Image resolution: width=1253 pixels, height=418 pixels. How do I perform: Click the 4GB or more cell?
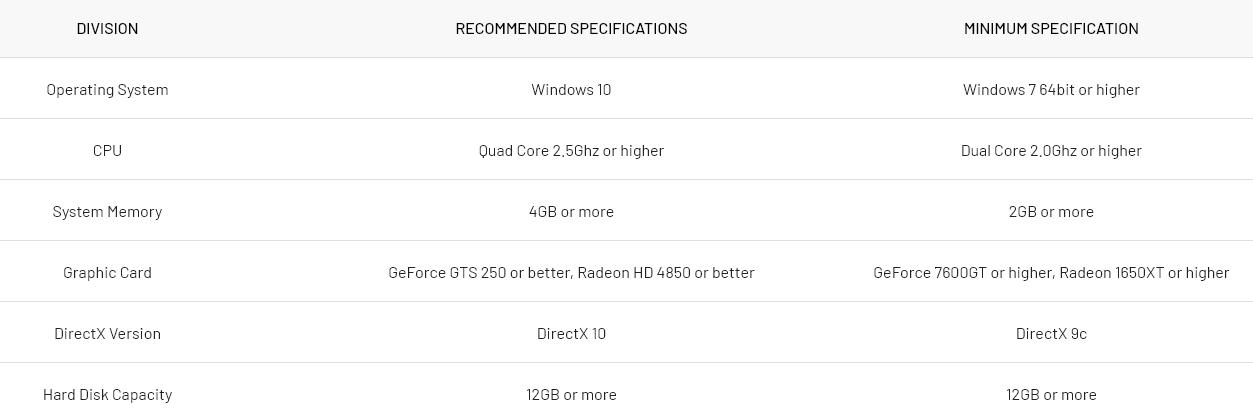[571, 211]
